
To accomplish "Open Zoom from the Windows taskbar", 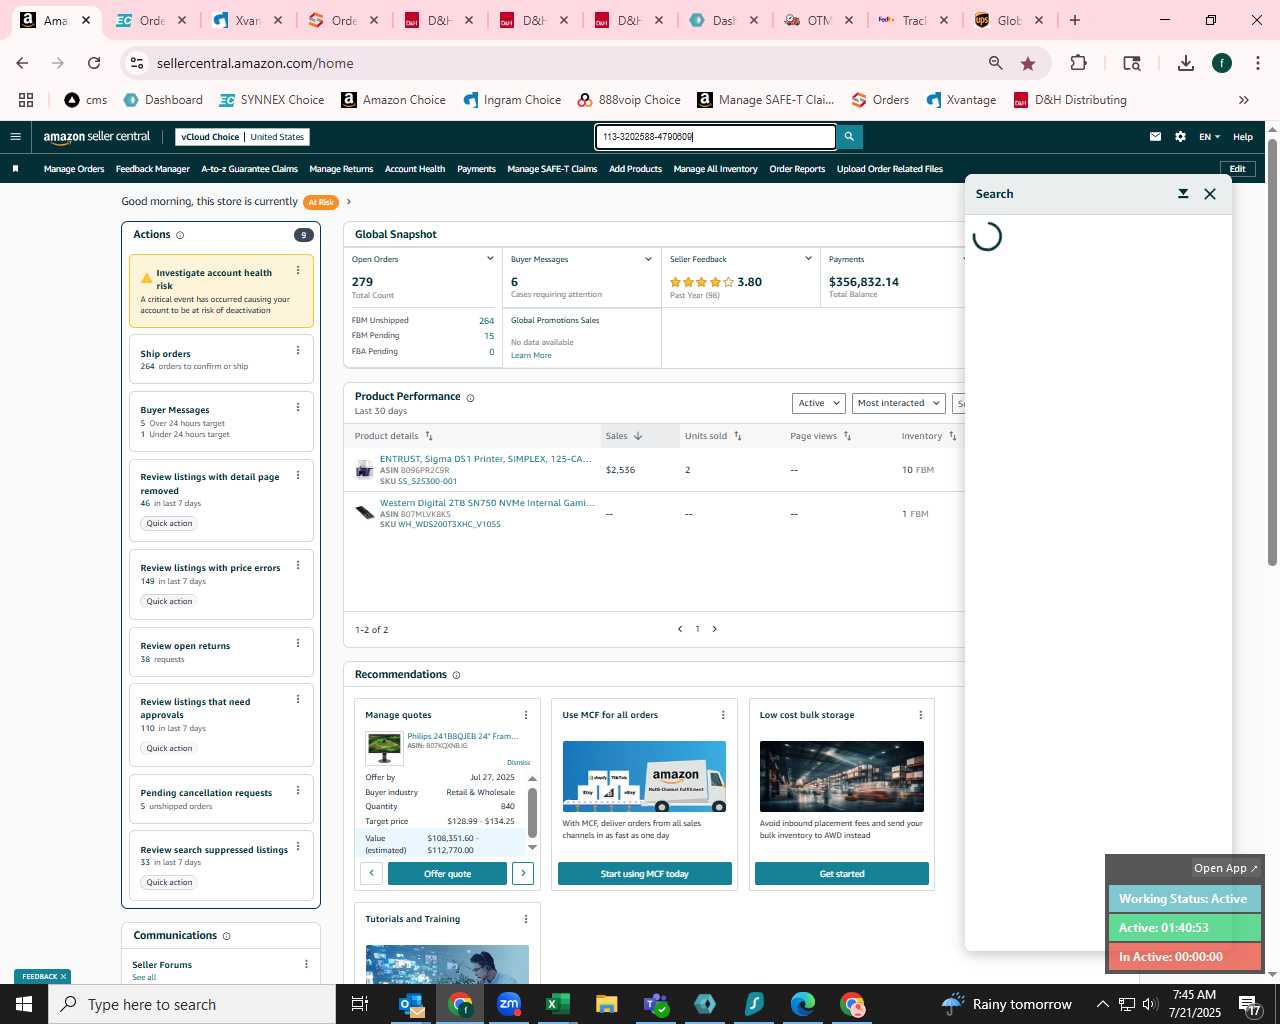I will coord(509,1004).
